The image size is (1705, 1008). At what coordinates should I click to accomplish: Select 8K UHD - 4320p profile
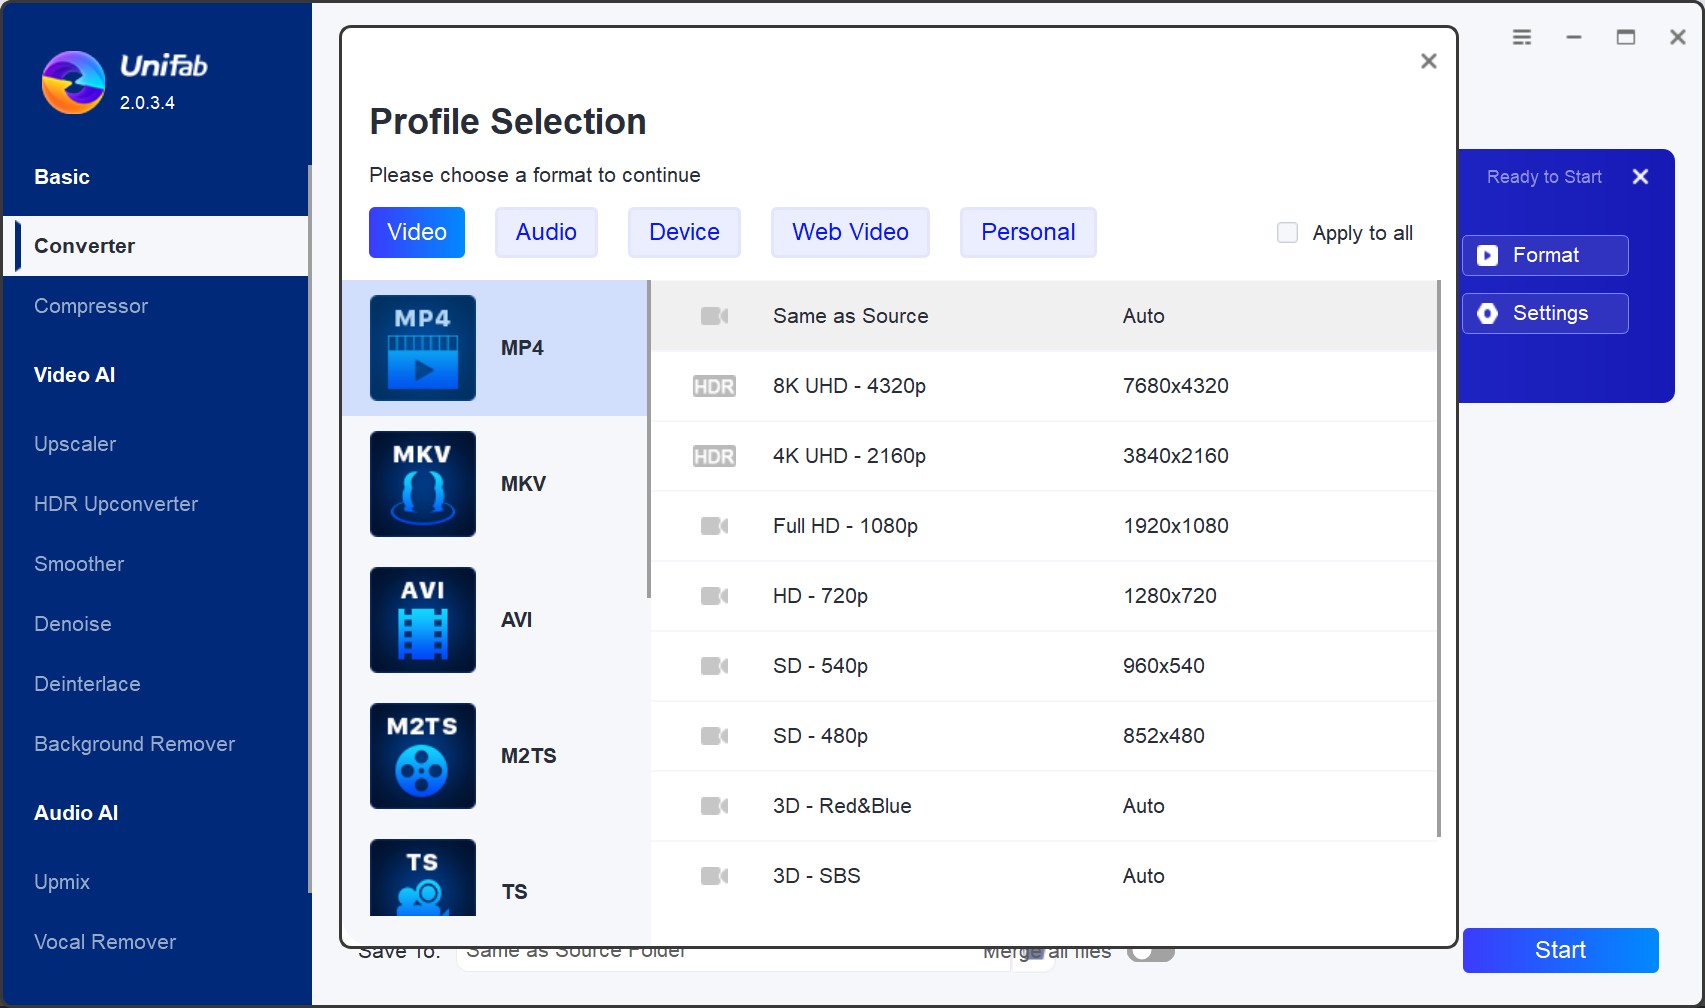point(1043,386)
